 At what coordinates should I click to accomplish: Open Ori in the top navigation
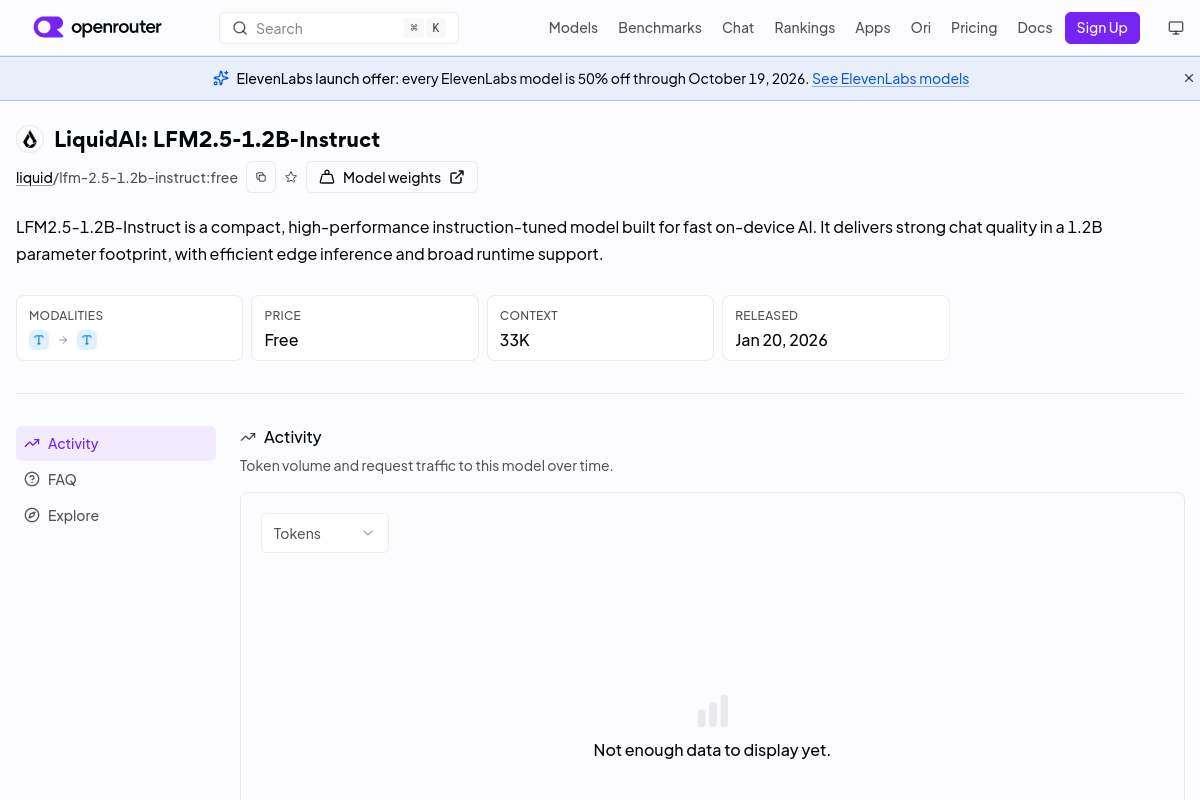(921, 28)
